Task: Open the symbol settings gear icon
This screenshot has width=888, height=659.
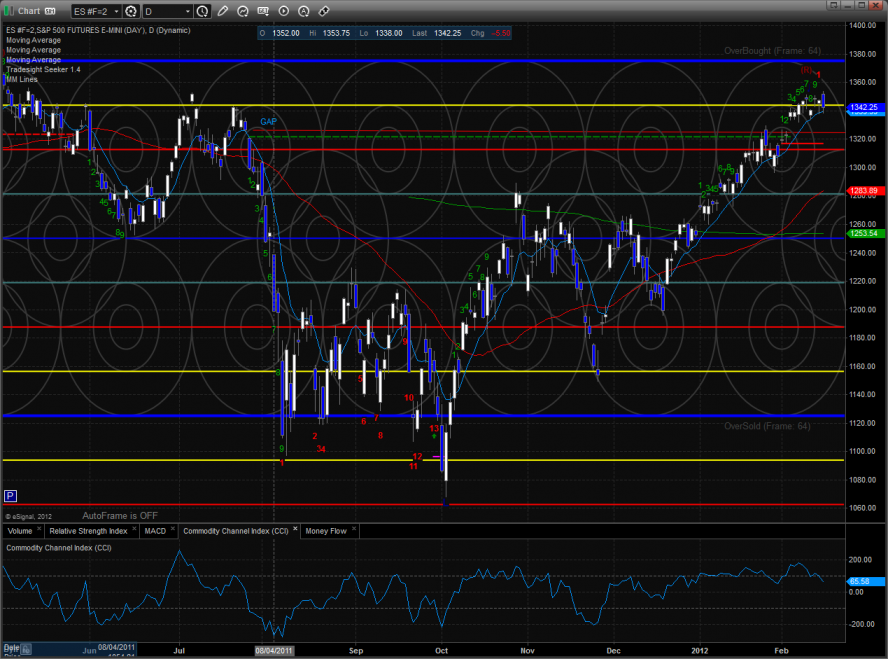Action: (x=131, y=11)
